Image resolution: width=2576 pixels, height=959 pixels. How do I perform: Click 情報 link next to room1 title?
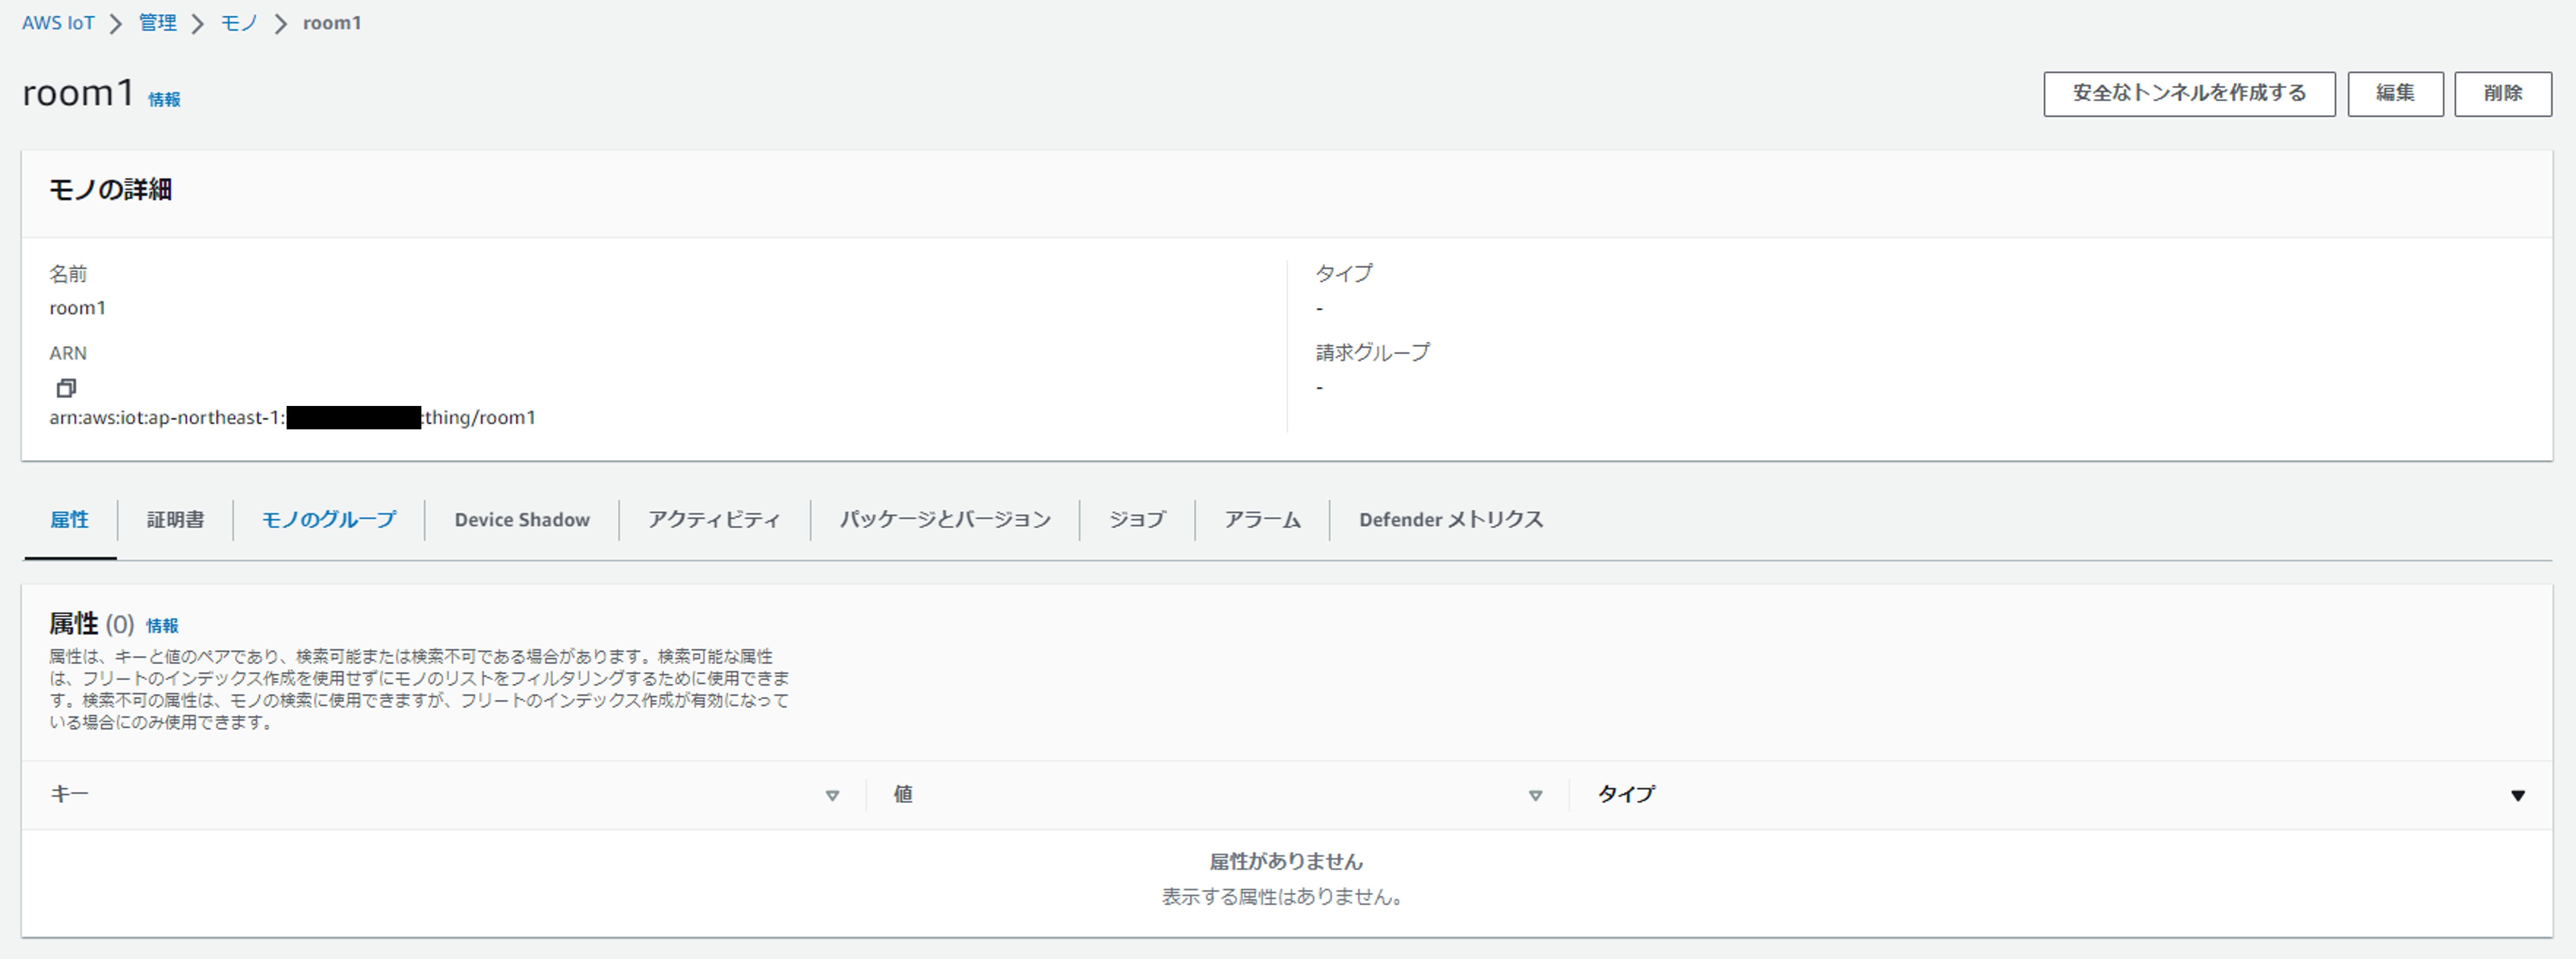tap(164, 99)
